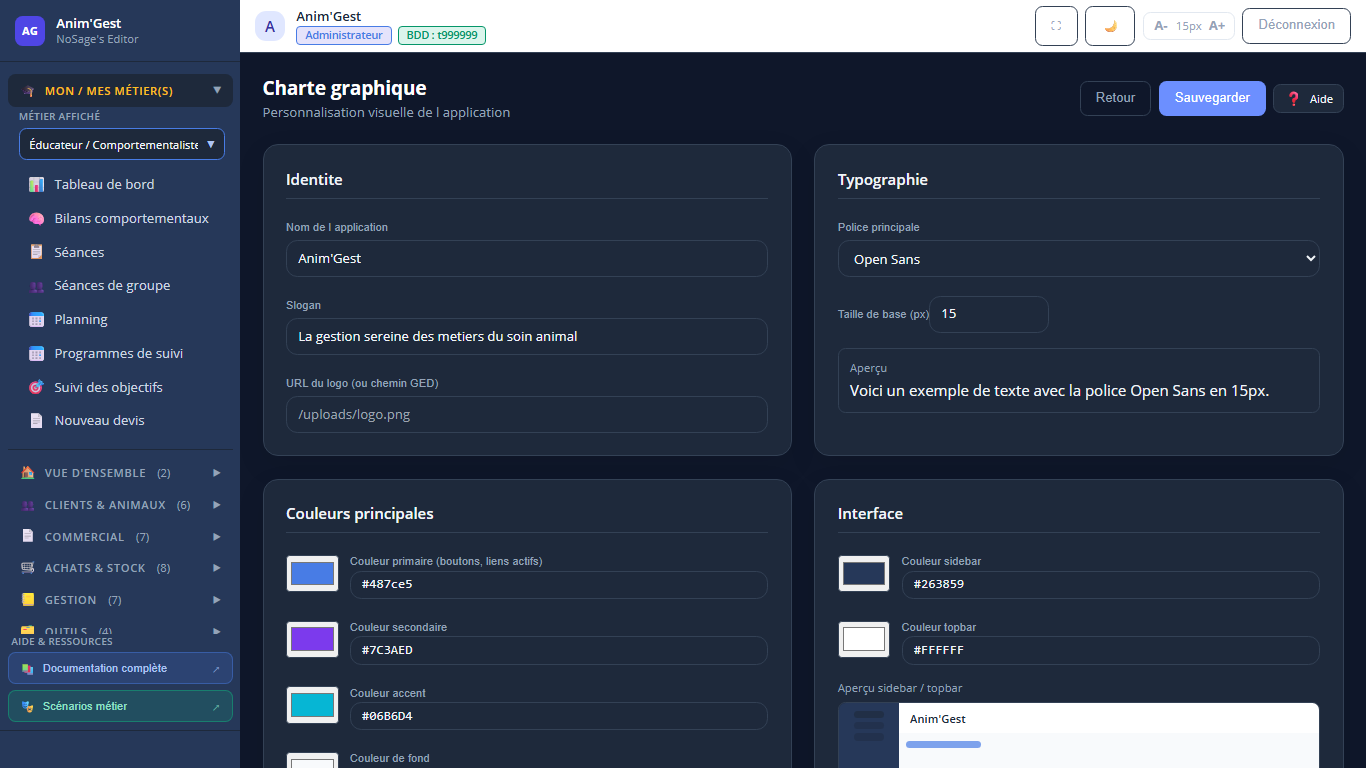
Task: Click the Tableau de bord chart icon
Action: click(x=36, y=185)
